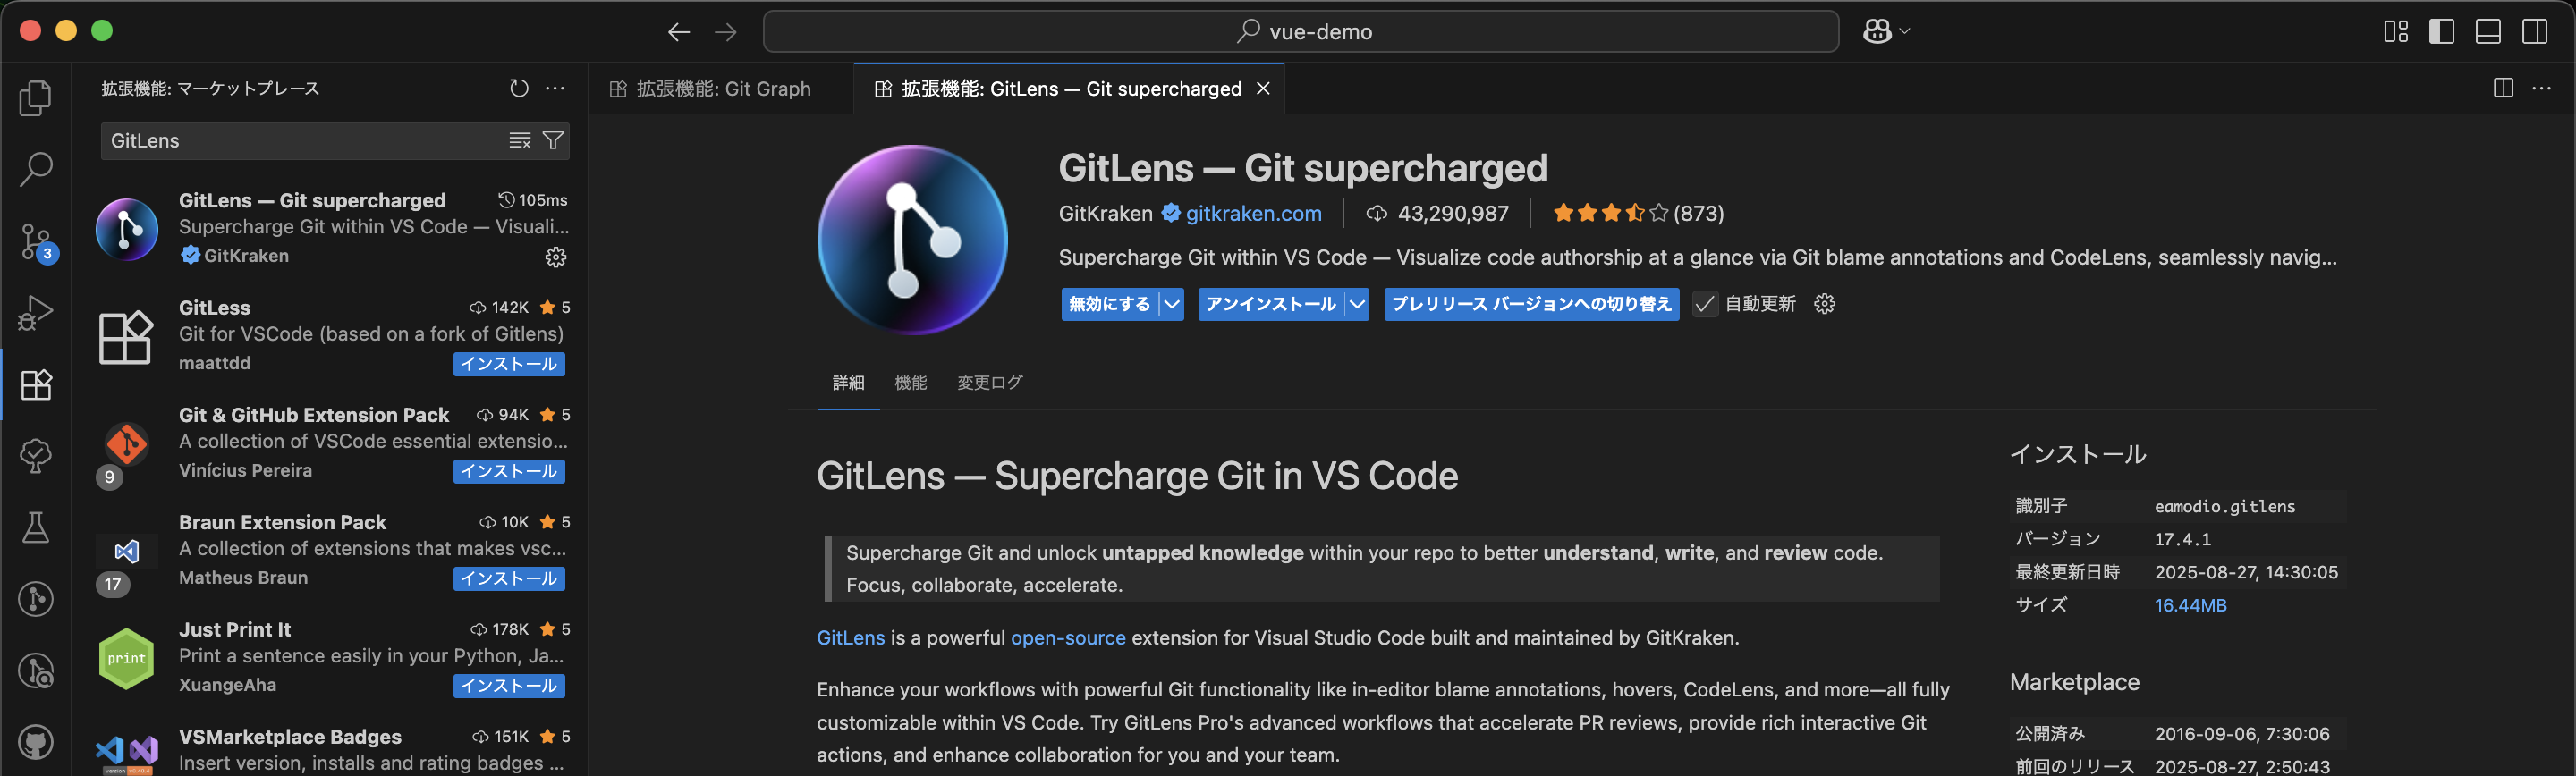
Task: Open the Search view in activity bar
Action: [36, 169]
